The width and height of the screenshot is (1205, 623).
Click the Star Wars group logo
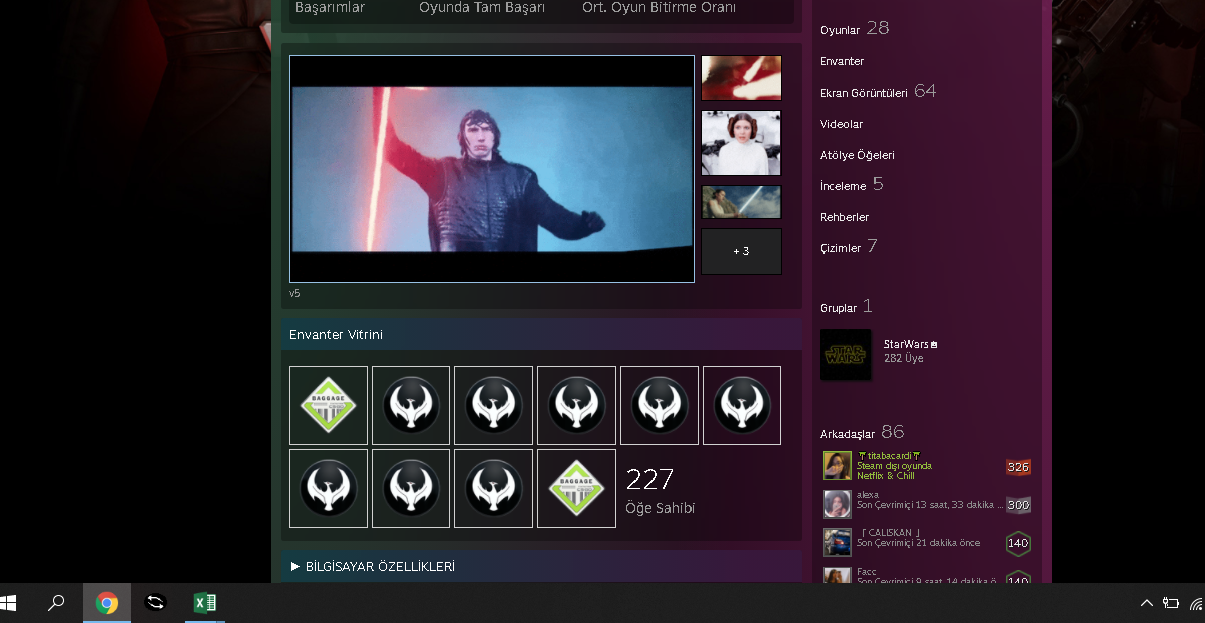(845, 355)
